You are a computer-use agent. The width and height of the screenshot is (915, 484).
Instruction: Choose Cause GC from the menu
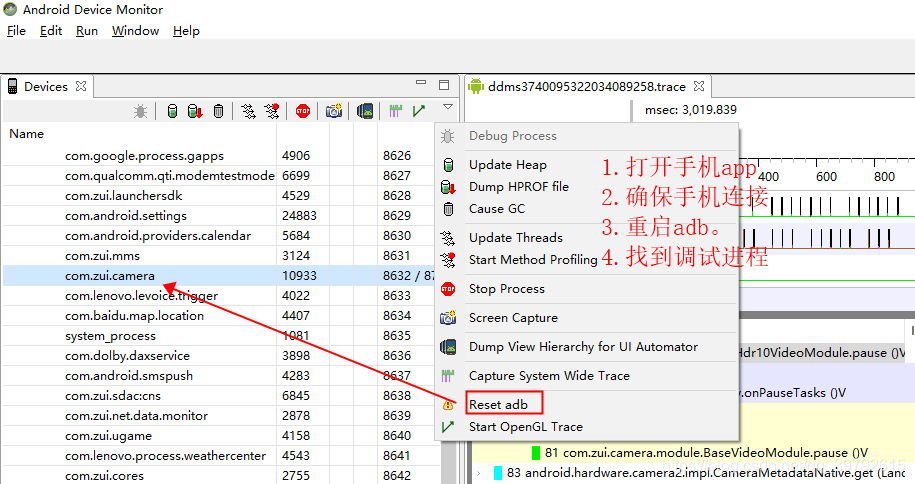coord(497,208)
